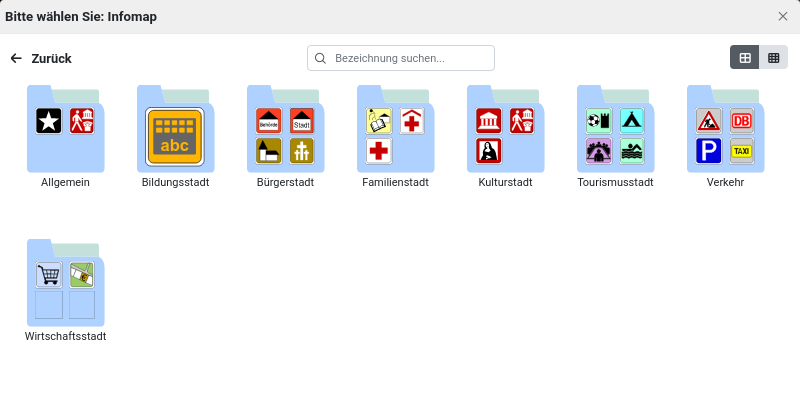Go back via the Zurück label
Image resolution: width=800 pixels, height=401 pixels.
coord(52,59)
